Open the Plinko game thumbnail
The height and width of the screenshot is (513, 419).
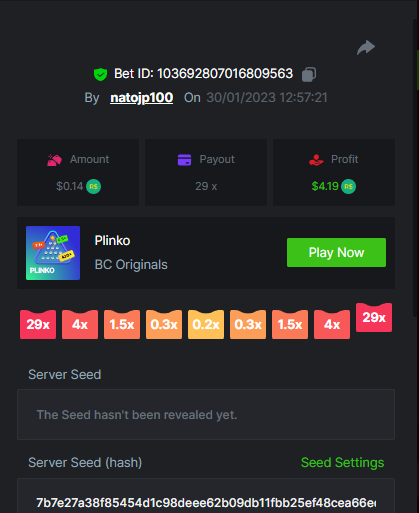point(53,253)
